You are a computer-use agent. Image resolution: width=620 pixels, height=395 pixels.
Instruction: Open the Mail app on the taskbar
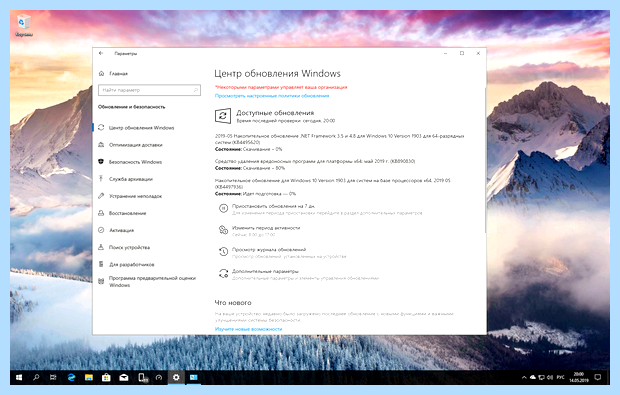point(123,377)
